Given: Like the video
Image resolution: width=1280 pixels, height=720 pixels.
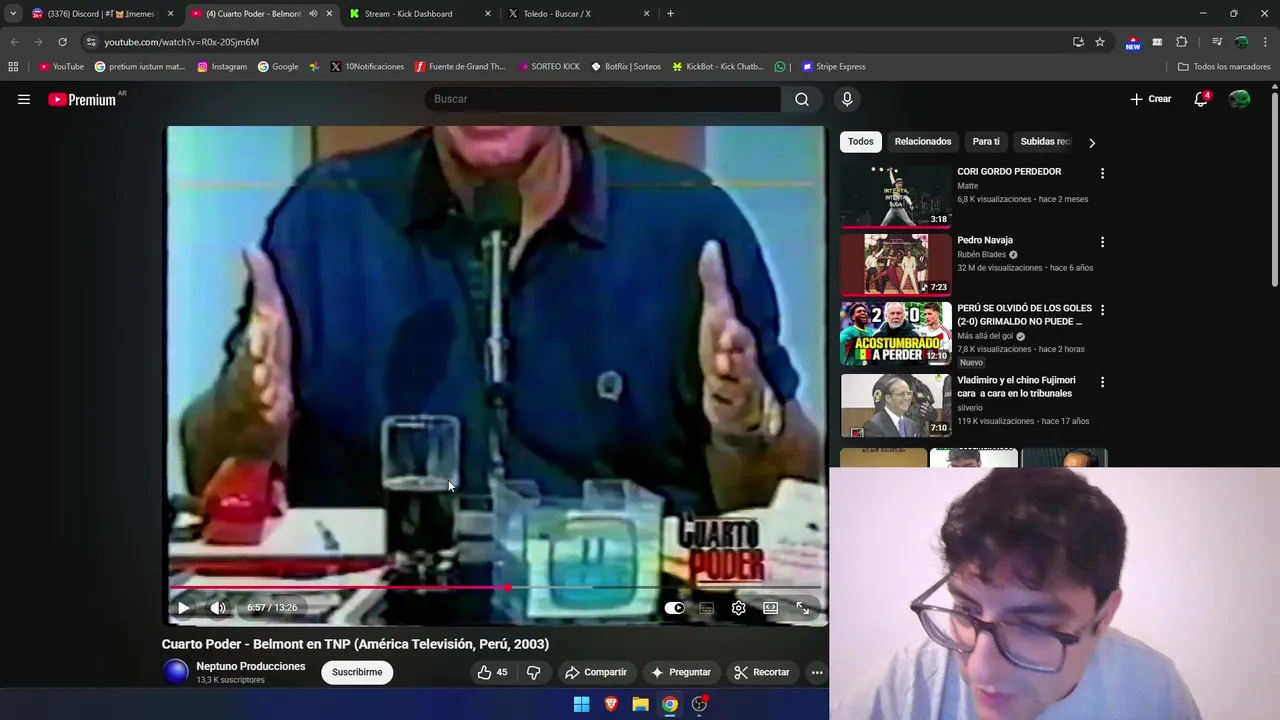Looking at the screenshot, I should click(492, 672).
